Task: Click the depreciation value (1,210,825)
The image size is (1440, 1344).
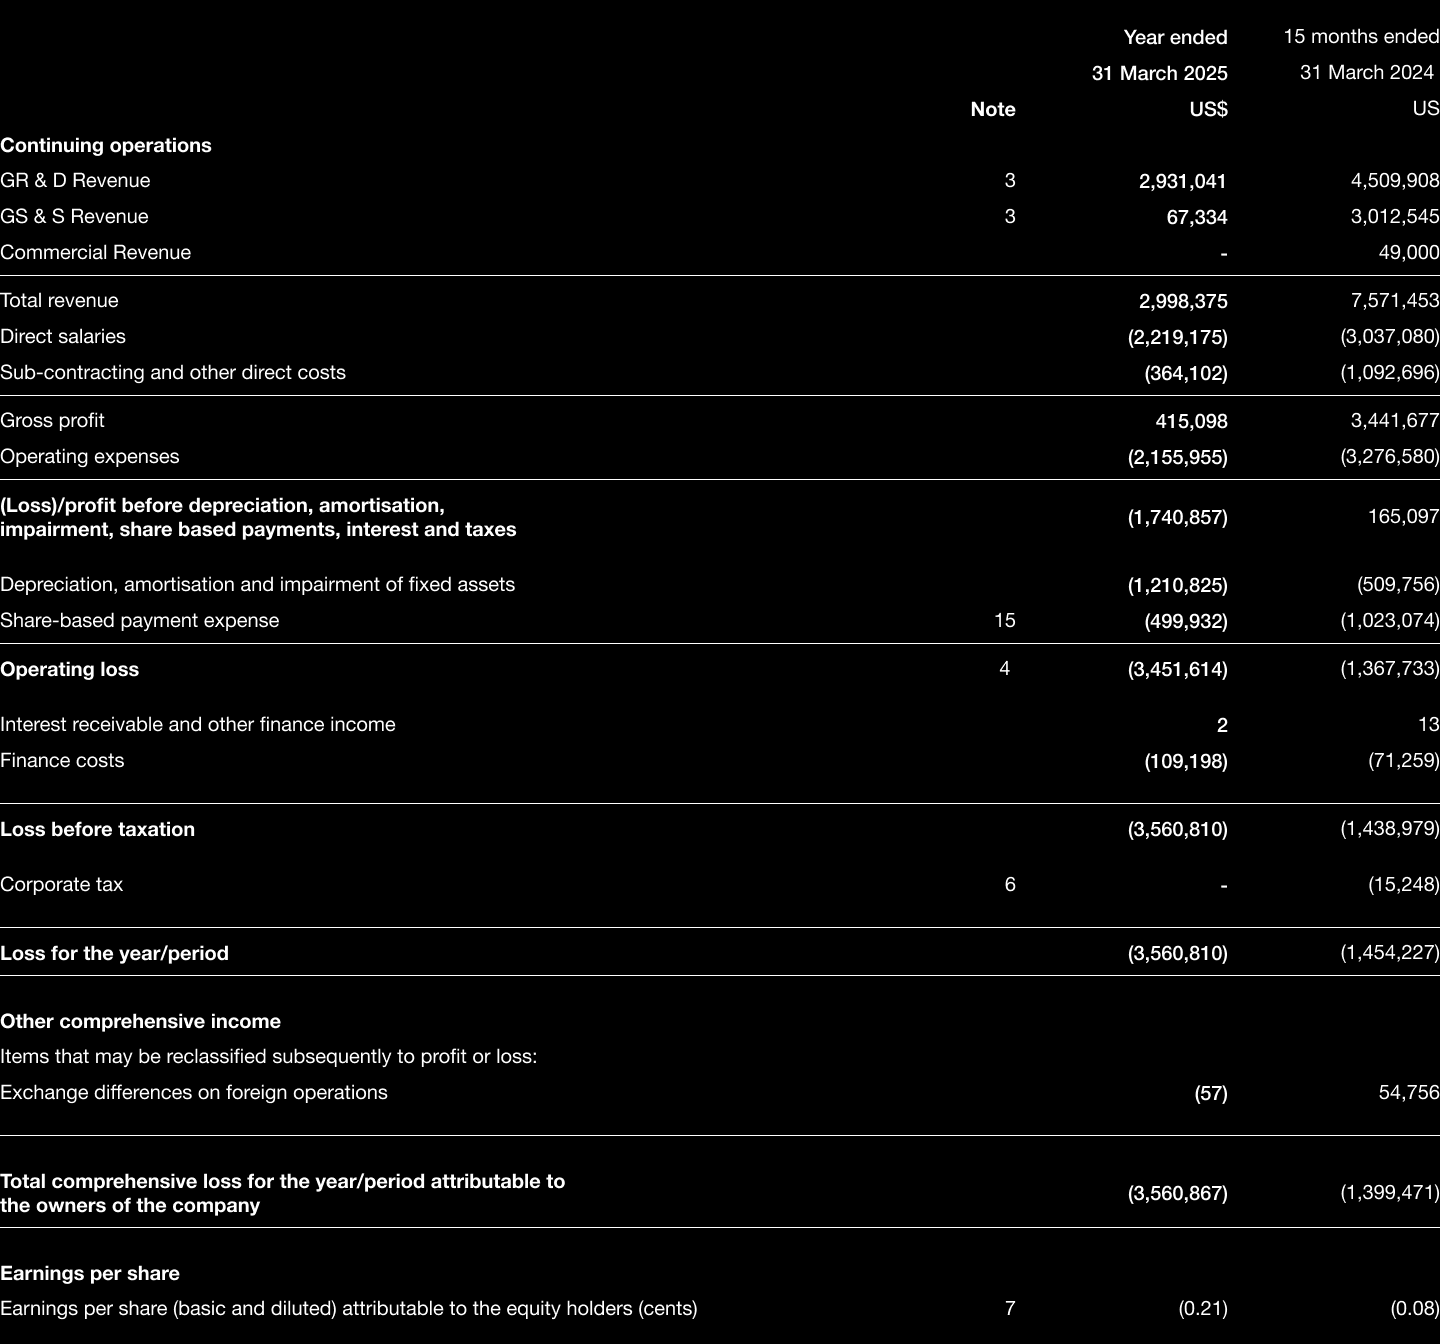Action: [1178, 585]
